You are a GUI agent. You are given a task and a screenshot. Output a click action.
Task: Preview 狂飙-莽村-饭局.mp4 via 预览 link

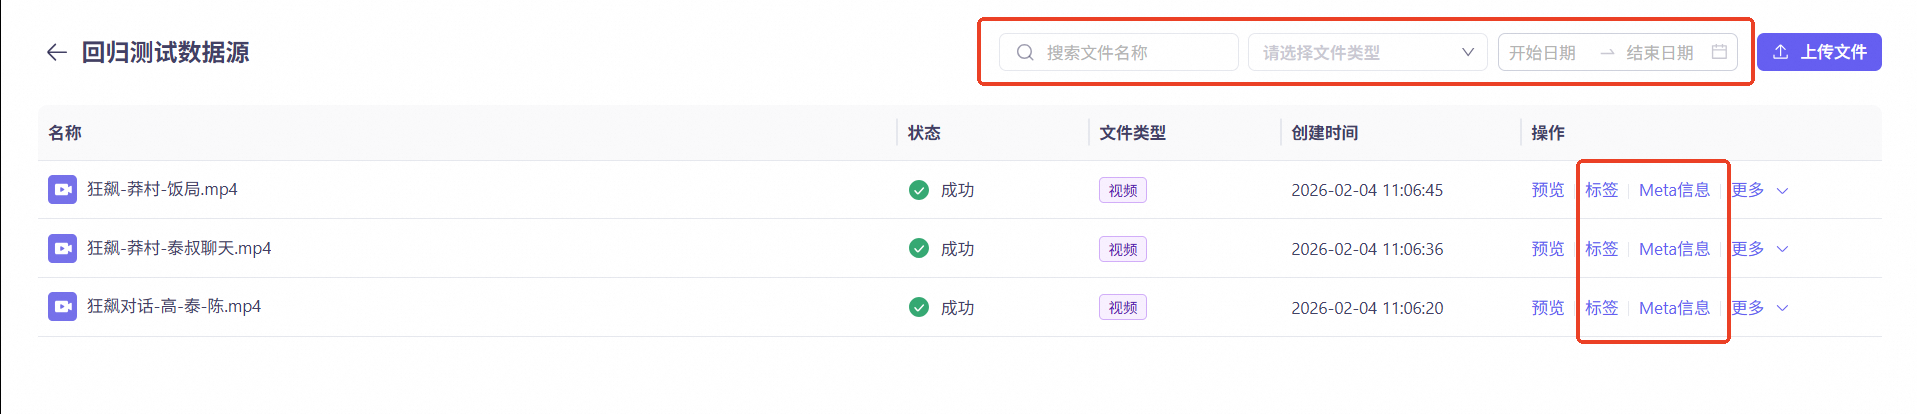point(1547,190)
